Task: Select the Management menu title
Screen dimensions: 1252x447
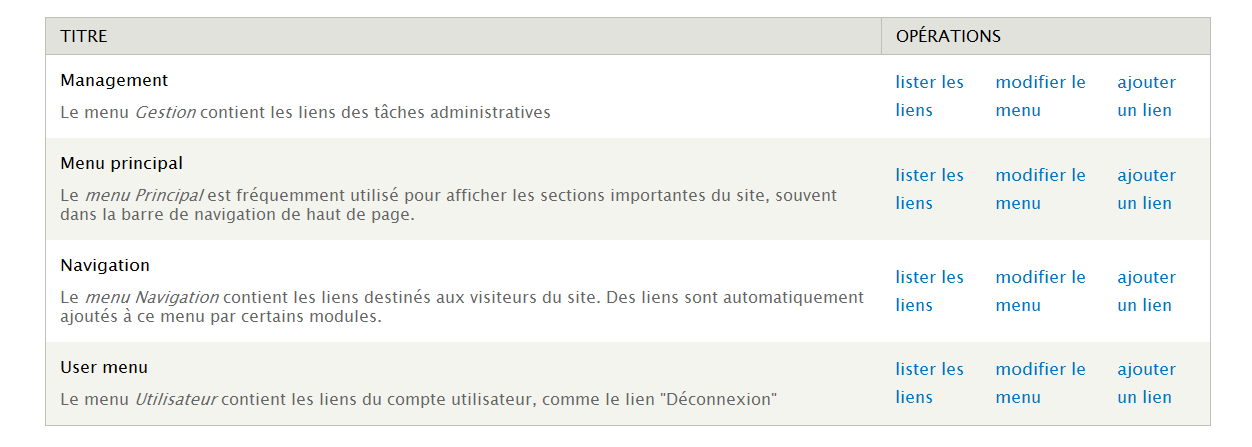Action: (x=114, y=81)
